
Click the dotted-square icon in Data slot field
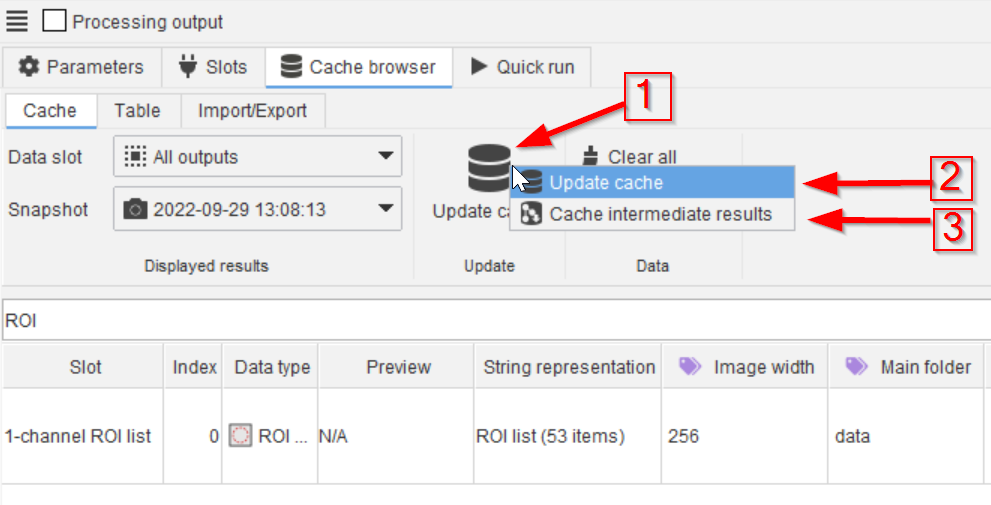click(x=135, y=156)
